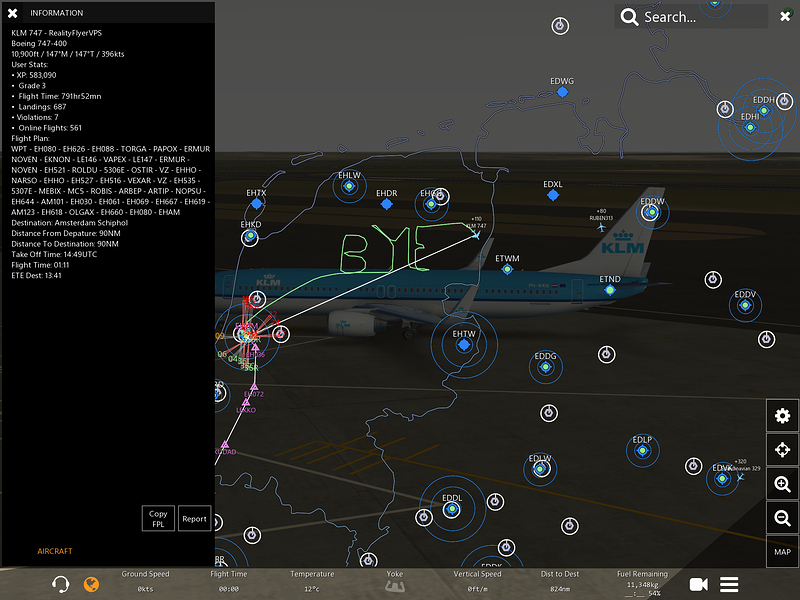
Task: Click the Temperature status item
Action: point(312,581)
